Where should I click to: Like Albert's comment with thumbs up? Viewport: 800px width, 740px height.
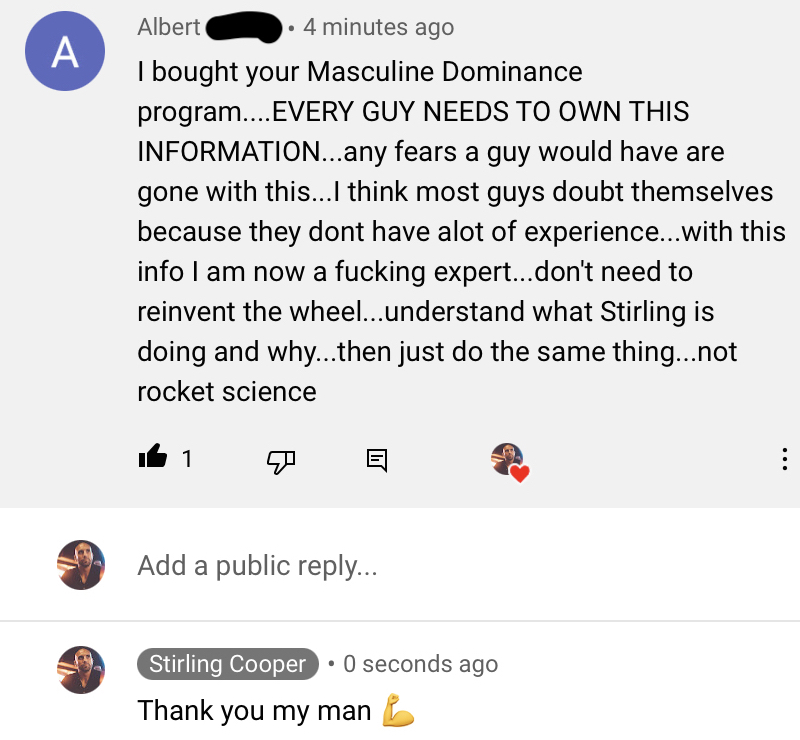(153, 459)
